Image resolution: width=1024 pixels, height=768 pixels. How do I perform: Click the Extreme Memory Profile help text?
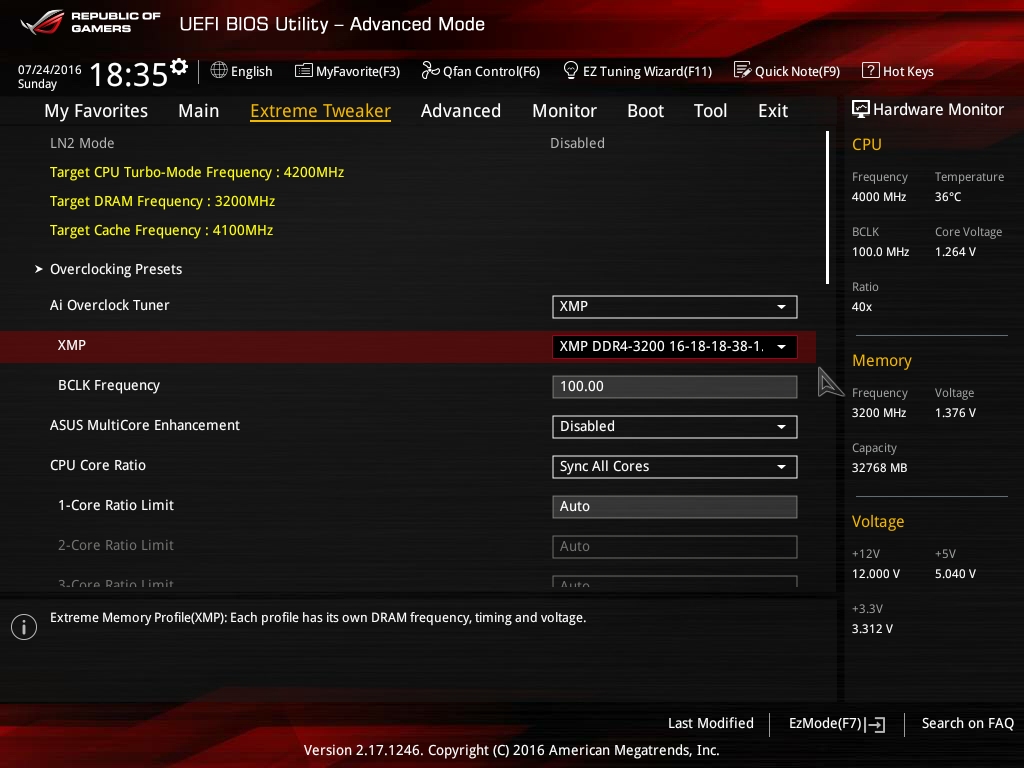tap(318, 618)
